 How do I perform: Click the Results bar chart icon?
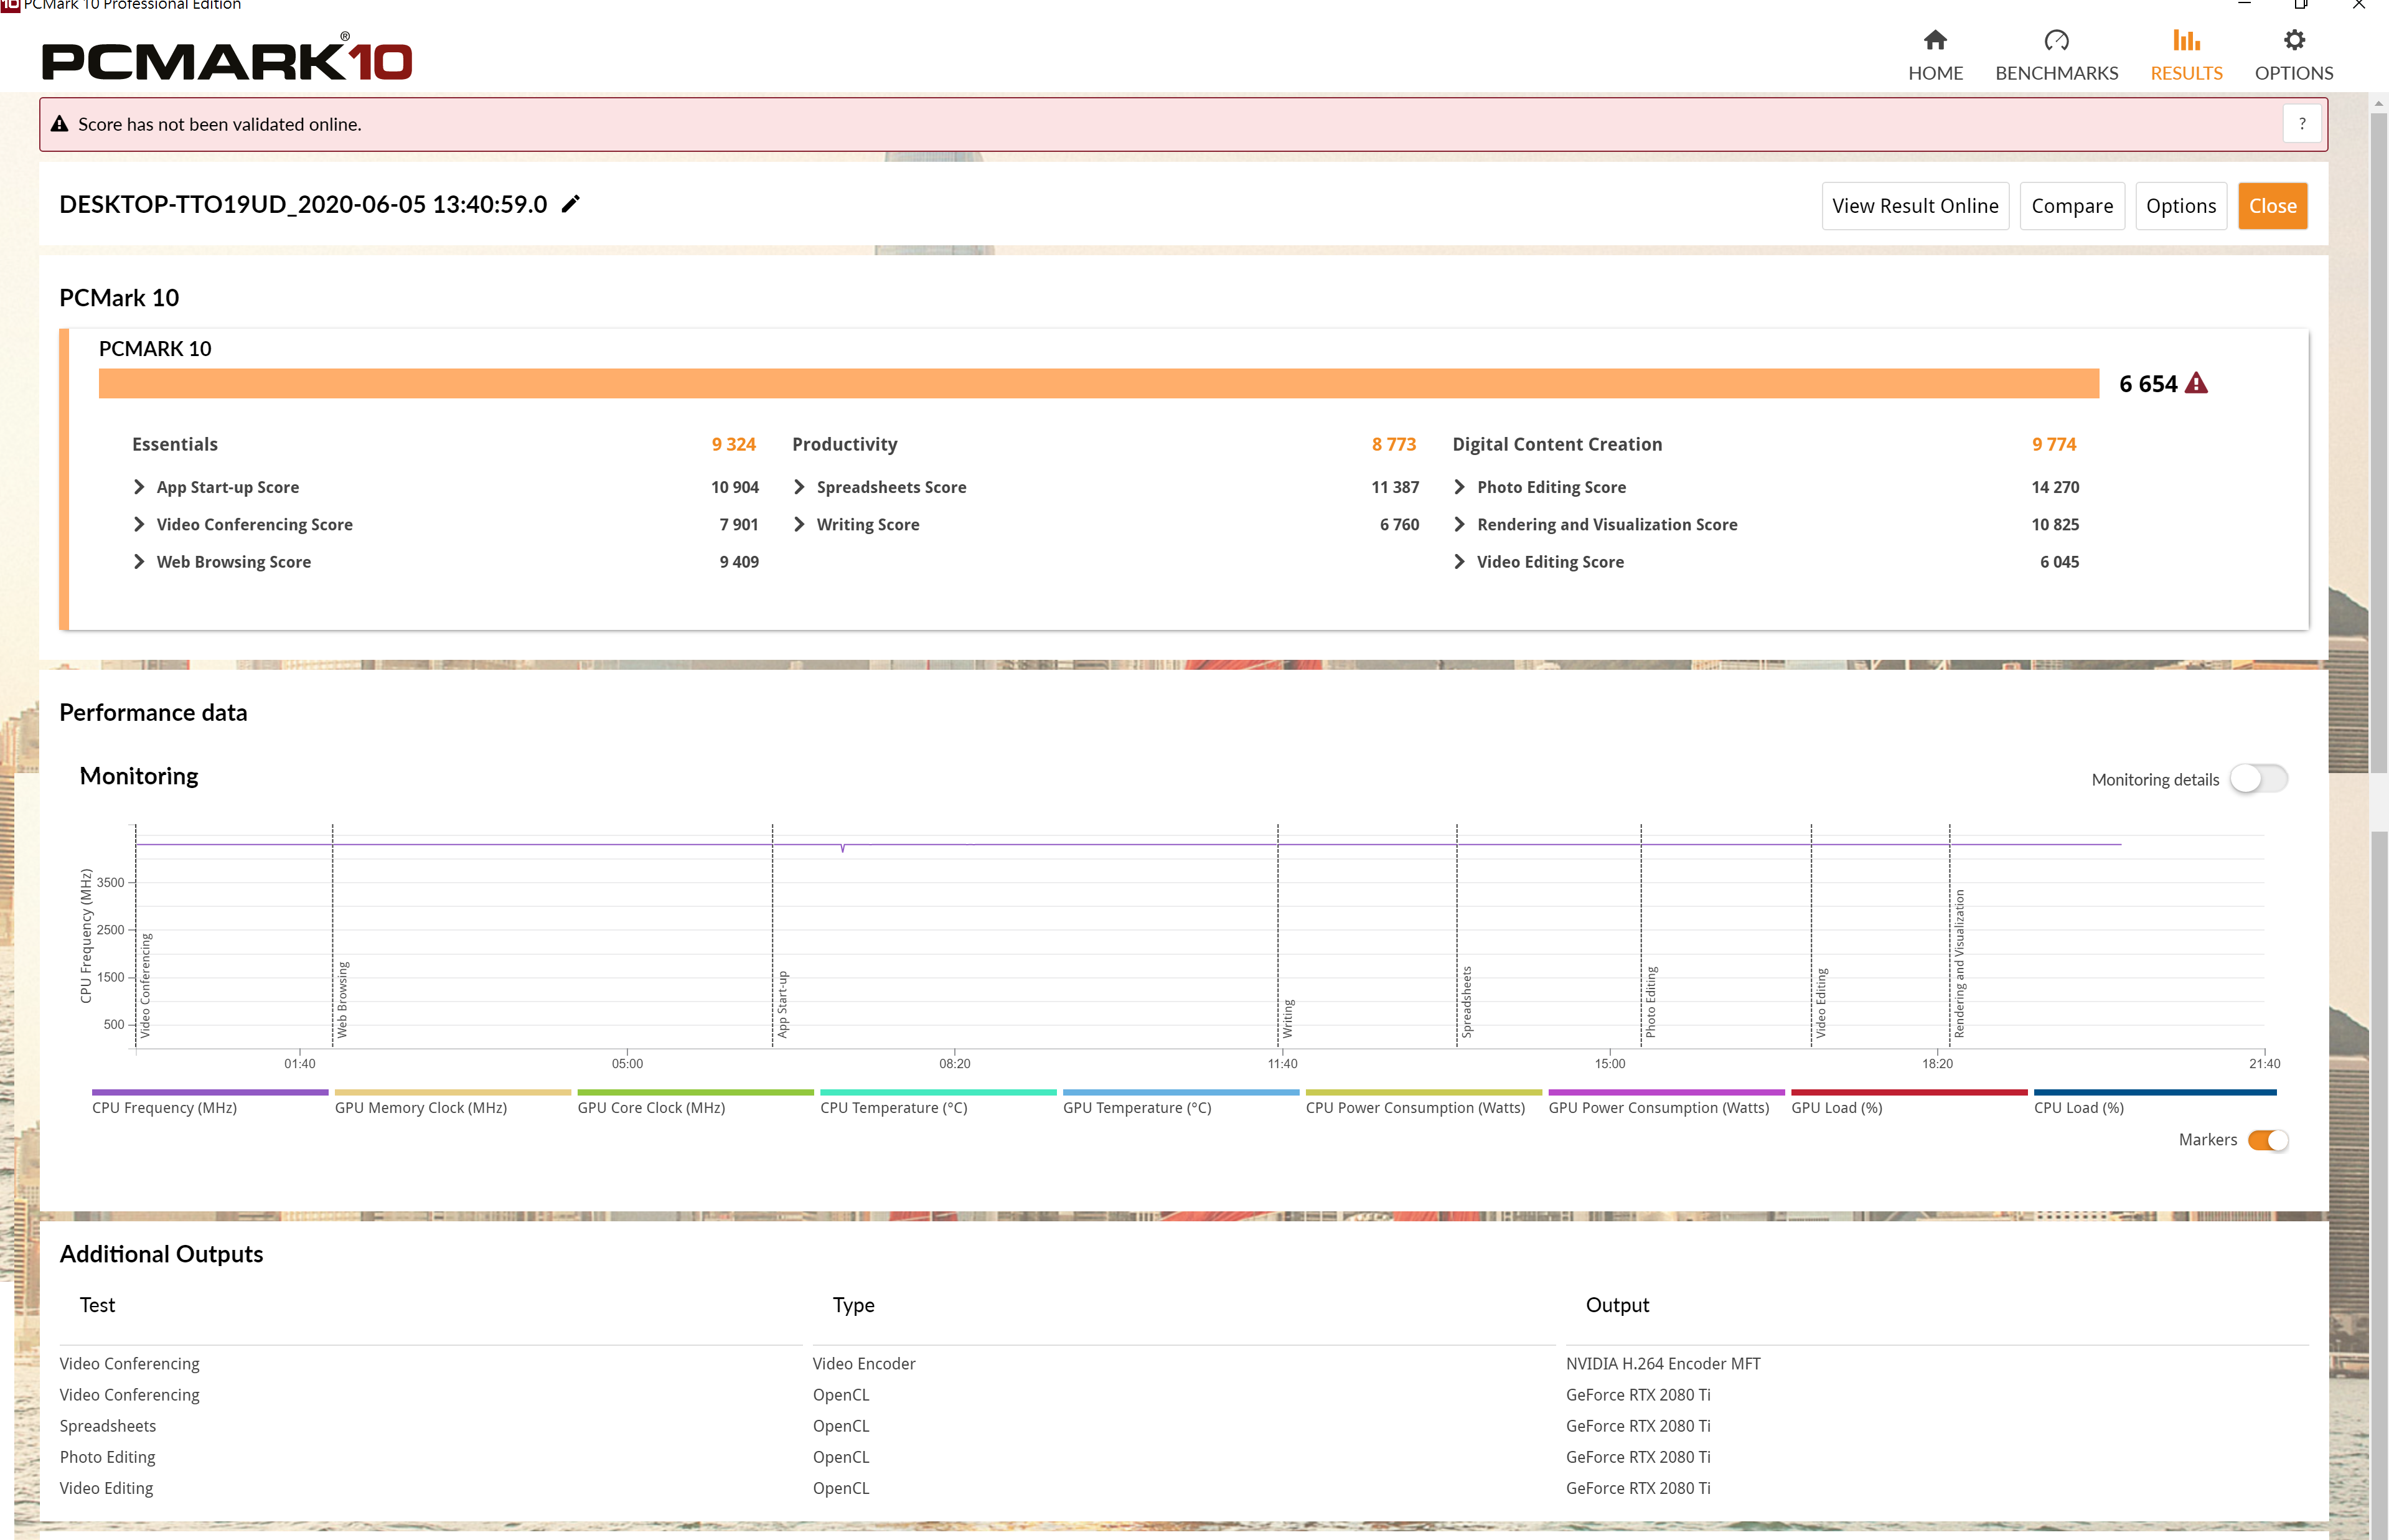pos(2186,40)
